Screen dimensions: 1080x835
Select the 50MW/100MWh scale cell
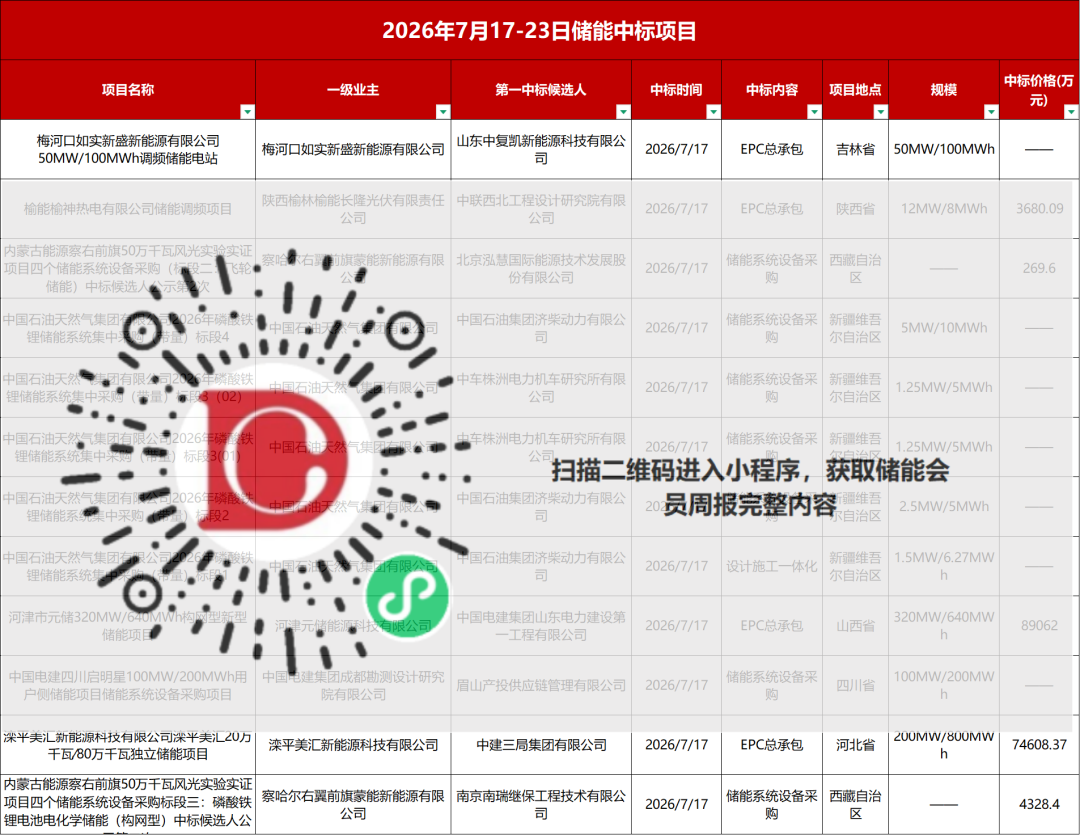944,150
